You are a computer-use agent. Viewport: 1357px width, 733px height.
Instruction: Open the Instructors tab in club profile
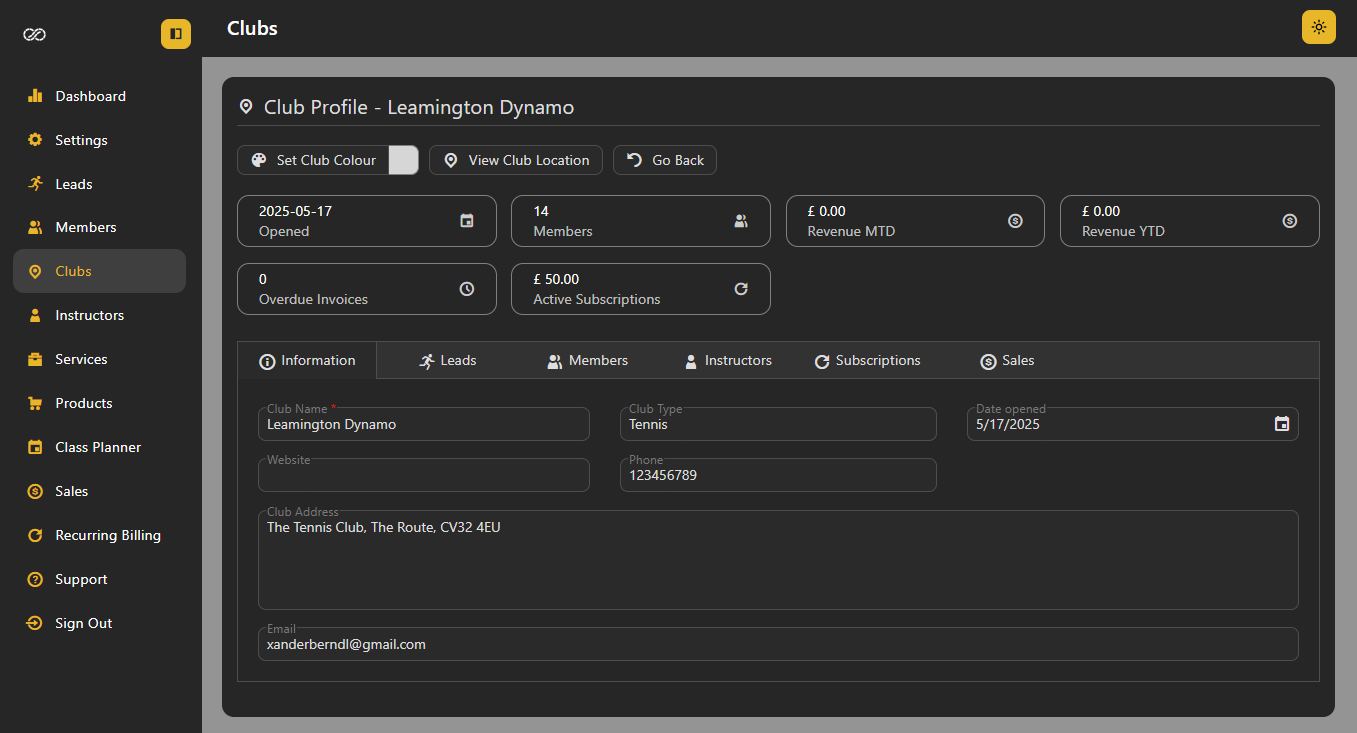click(728, 360)
